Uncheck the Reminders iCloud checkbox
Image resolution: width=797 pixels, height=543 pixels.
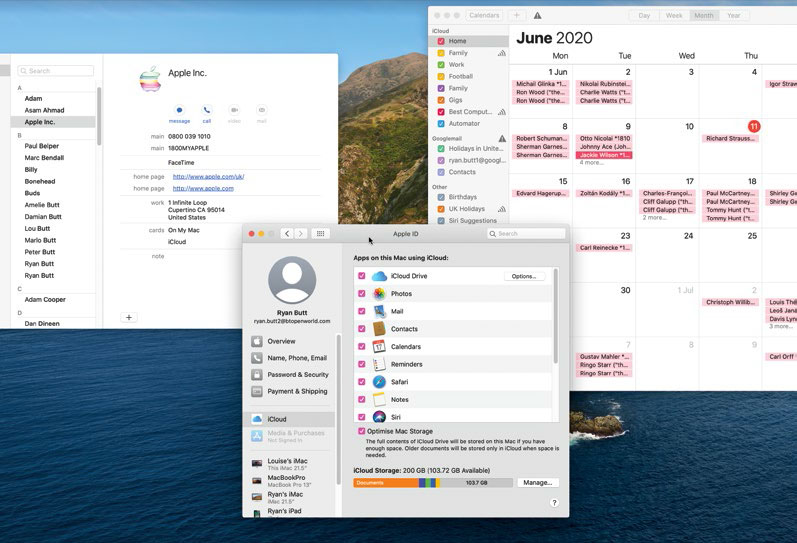coord(361,364)
